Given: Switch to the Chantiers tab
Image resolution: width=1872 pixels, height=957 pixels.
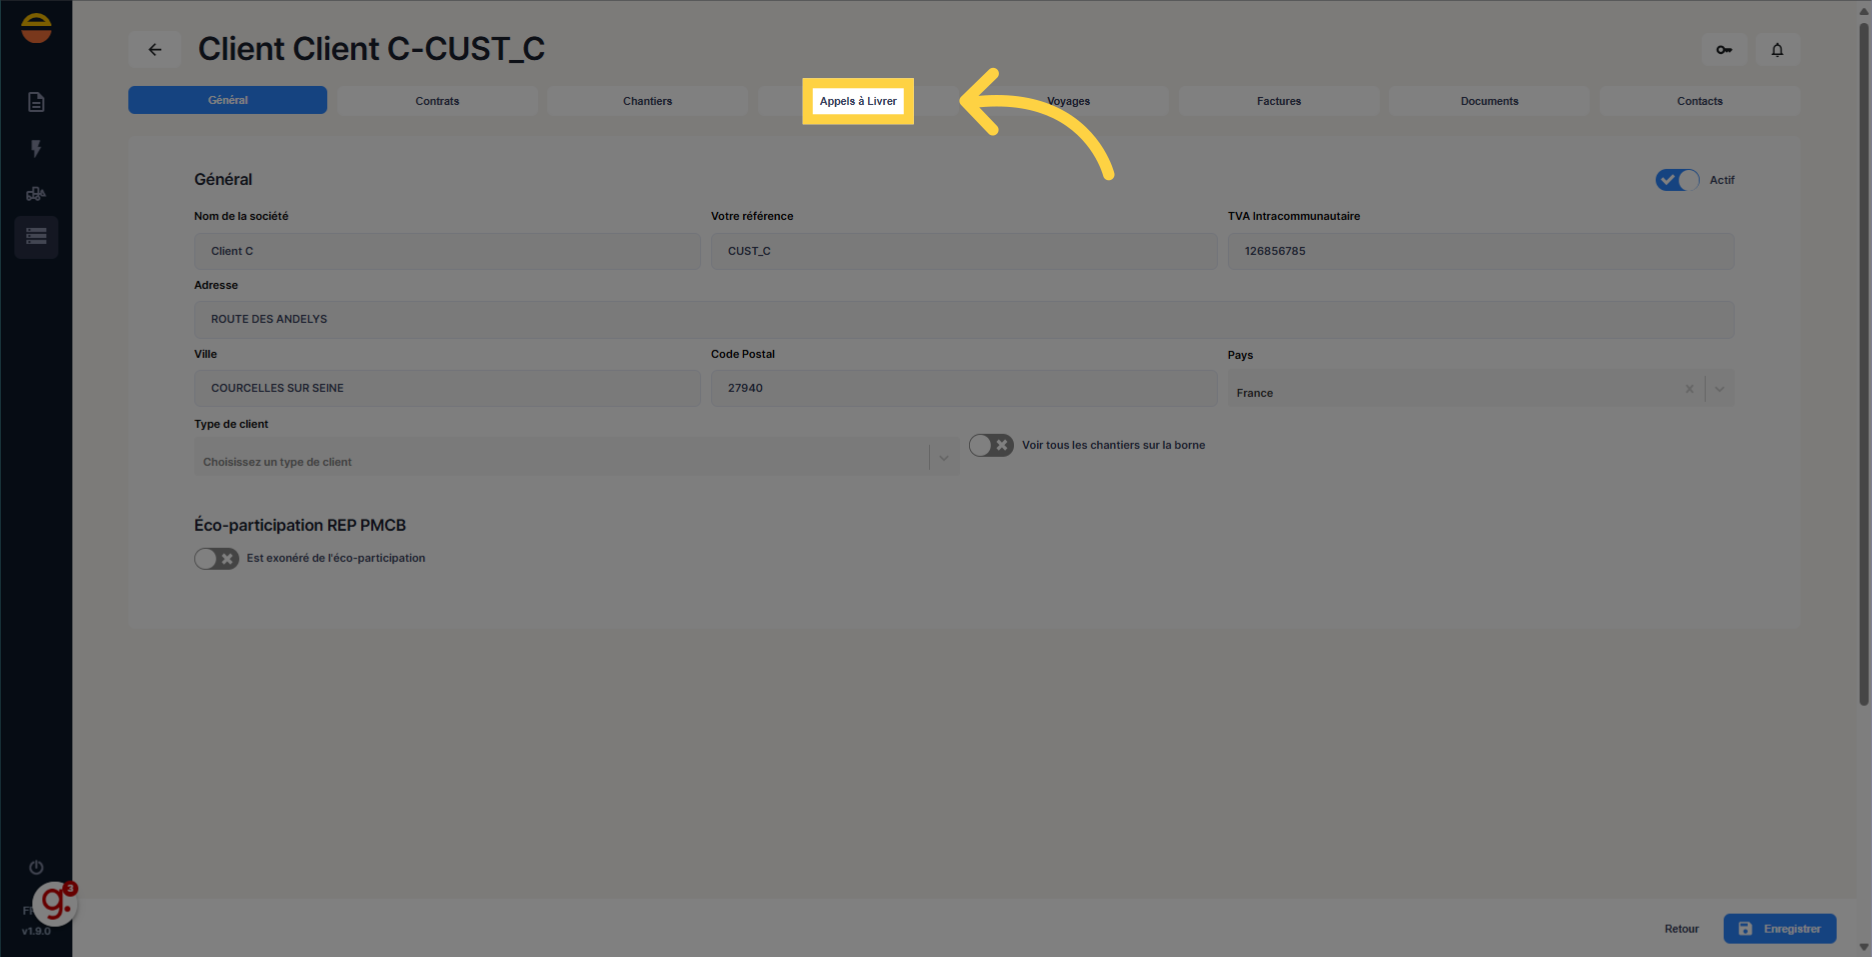Looking at the screenshot, I should (648, 101).
